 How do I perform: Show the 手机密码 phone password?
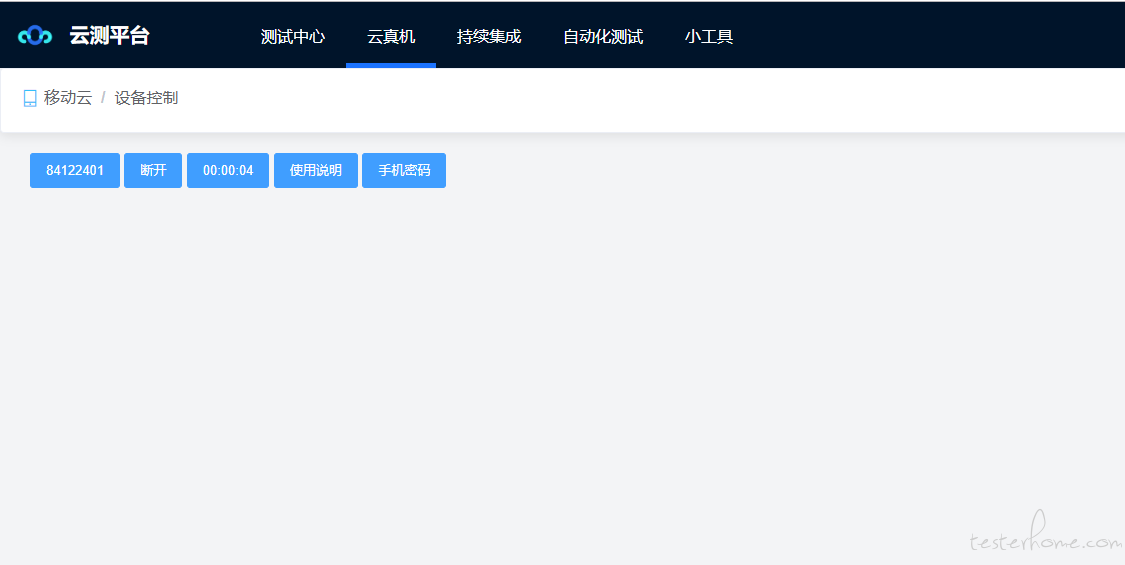(x=404, y=170)
